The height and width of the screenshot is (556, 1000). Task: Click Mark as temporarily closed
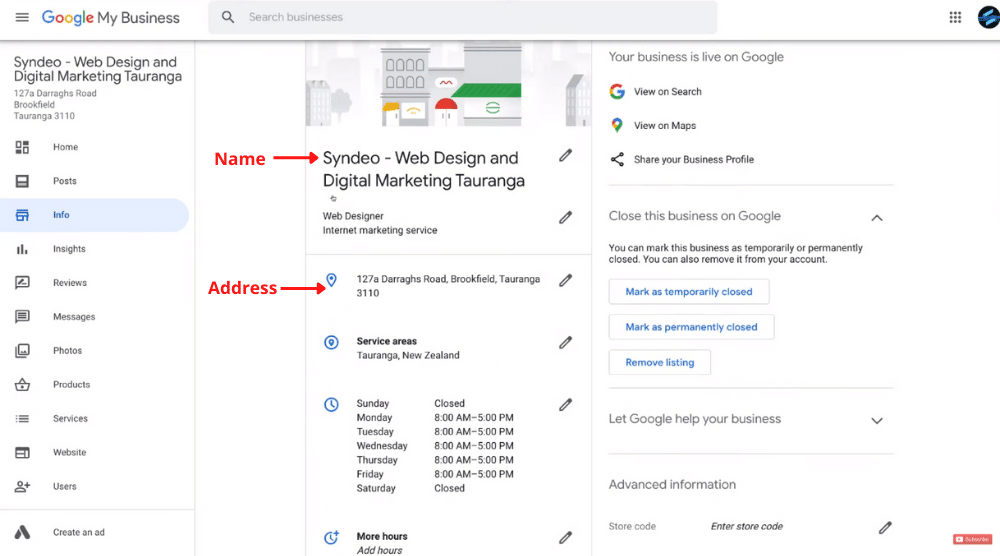point(689,292)
